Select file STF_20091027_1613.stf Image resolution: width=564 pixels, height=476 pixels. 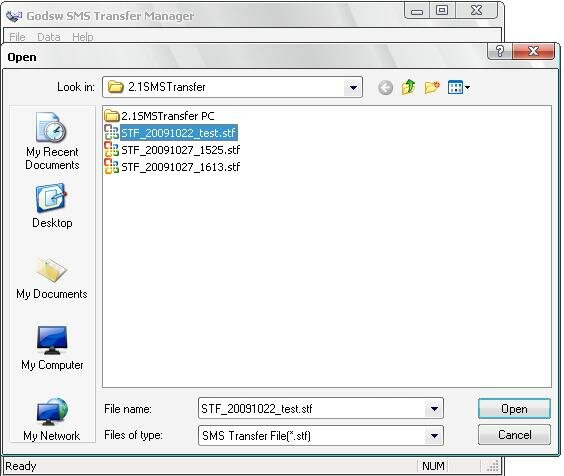coord(172,167)
